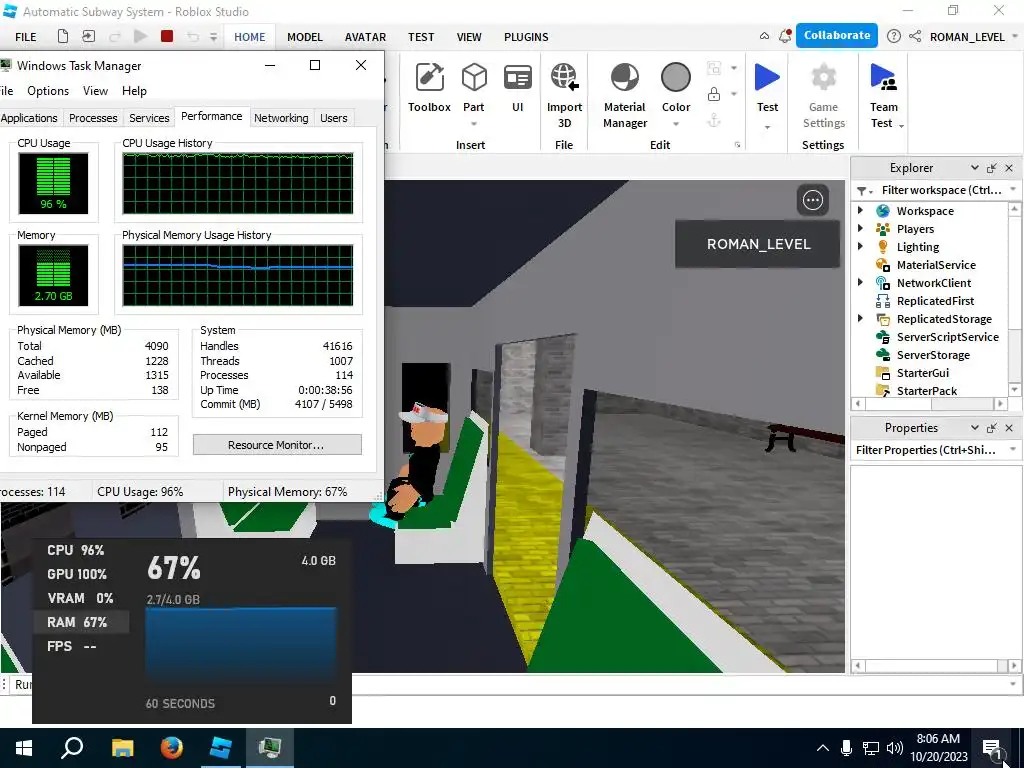Open Explorer filter options funnel dropdown
The image size is (1024, 768).
coord(865,191)
